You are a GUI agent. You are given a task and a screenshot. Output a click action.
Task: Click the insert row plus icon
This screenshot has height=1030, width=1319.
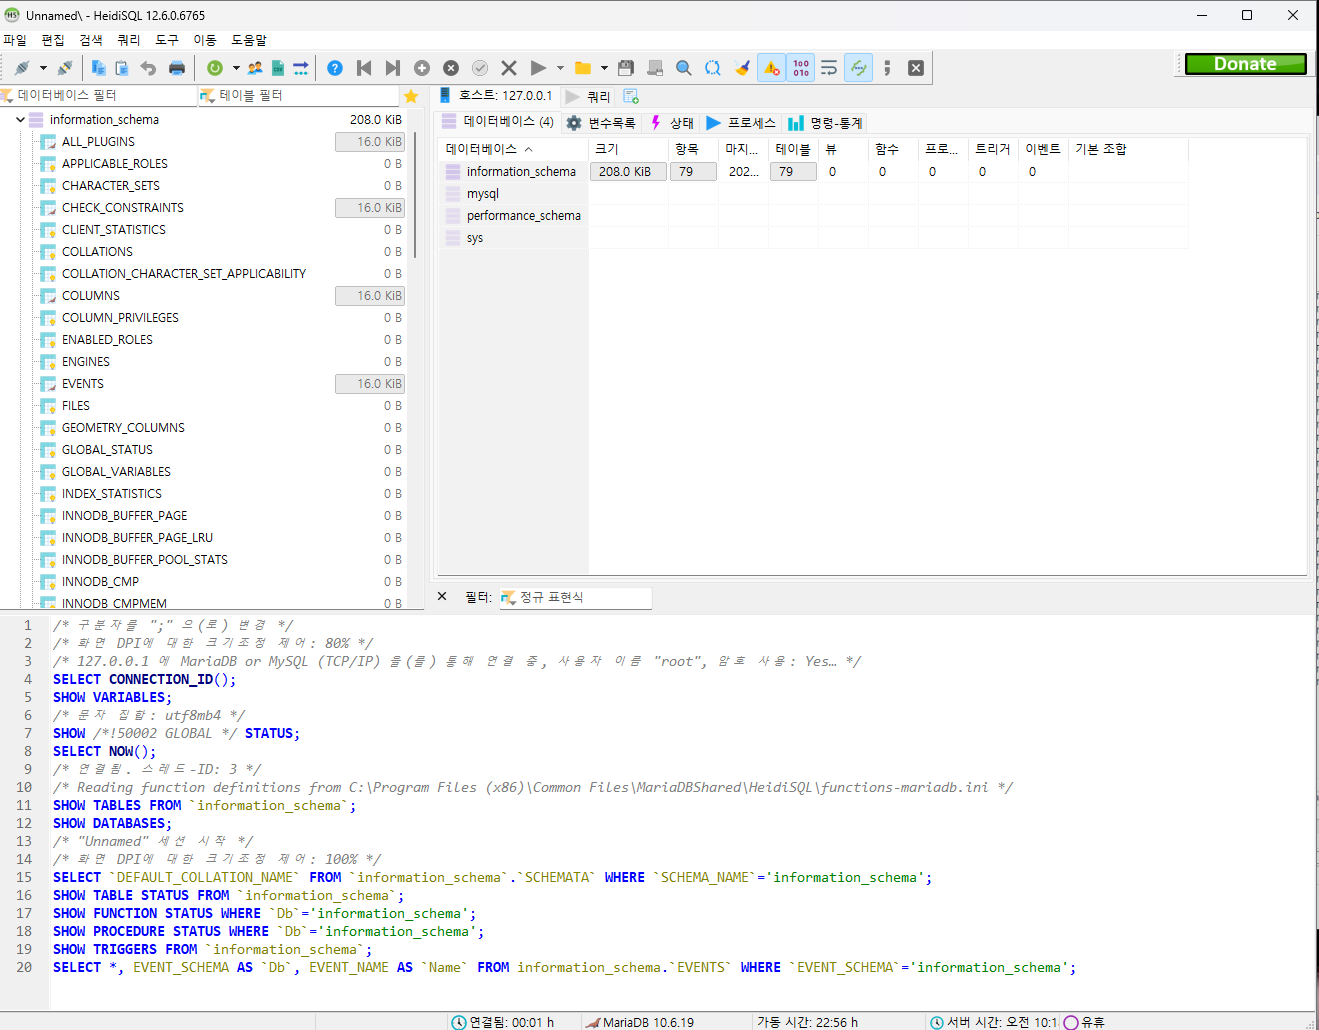coord(422,68)
